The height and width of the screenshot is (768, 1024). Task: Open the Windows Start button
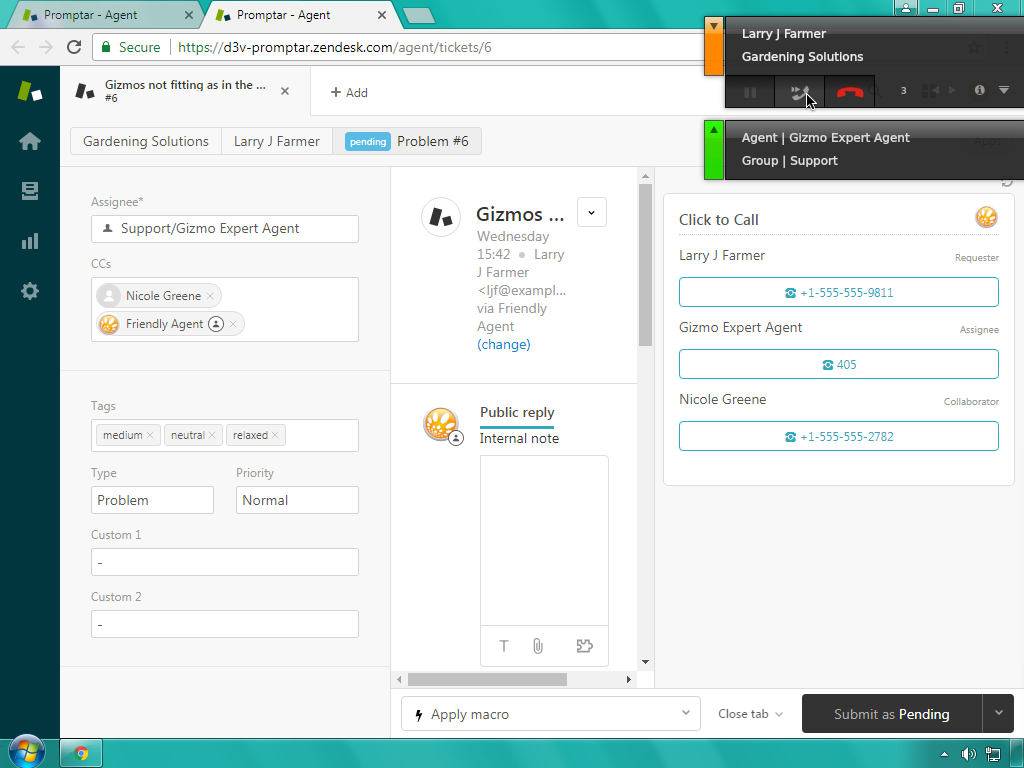click(27, 752)
